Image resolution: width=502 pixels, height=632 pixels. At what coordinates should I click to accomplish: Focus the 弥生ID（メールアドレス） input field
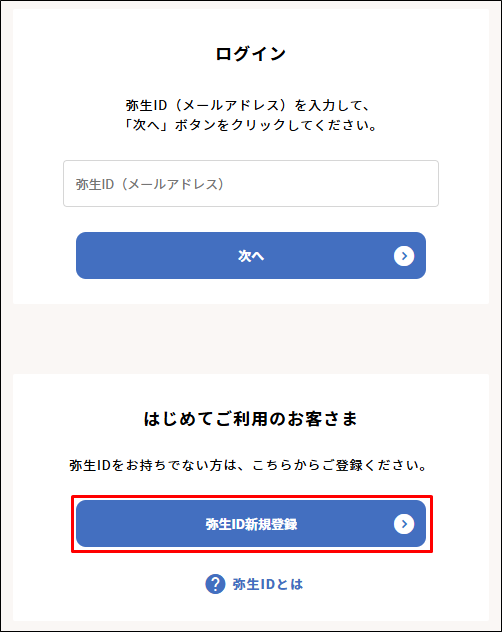pyautogui.click(x=251, y=184)
